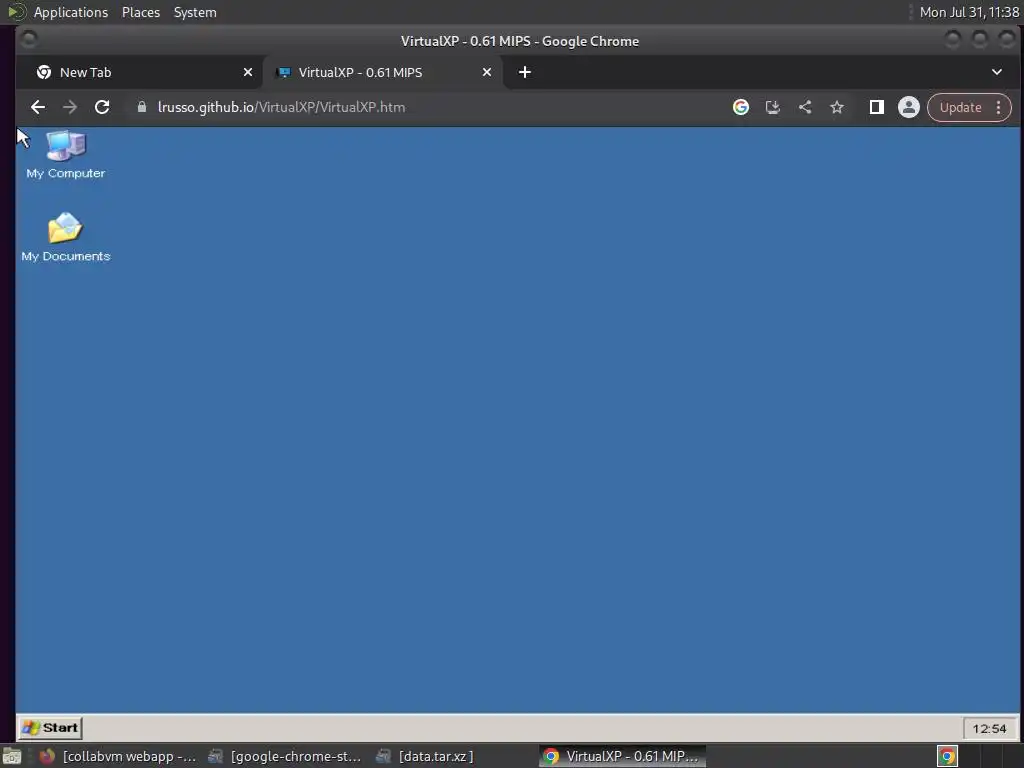The width and height of the screenshot is (1024, 768).
Task: Close the VirtualXP tab
Action: coord(487,72)
